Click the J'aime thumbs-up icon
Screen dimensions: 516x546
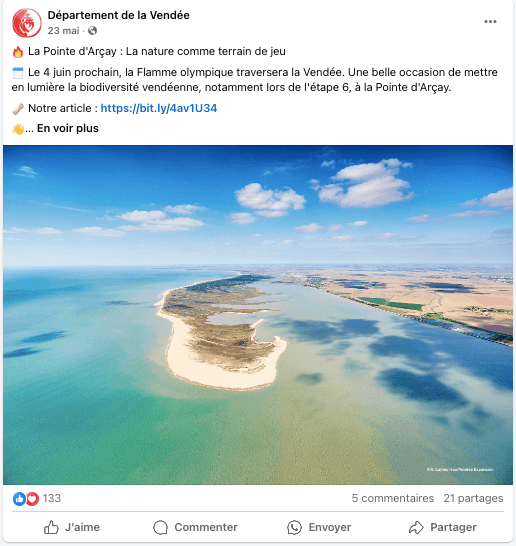click(51, 527)
